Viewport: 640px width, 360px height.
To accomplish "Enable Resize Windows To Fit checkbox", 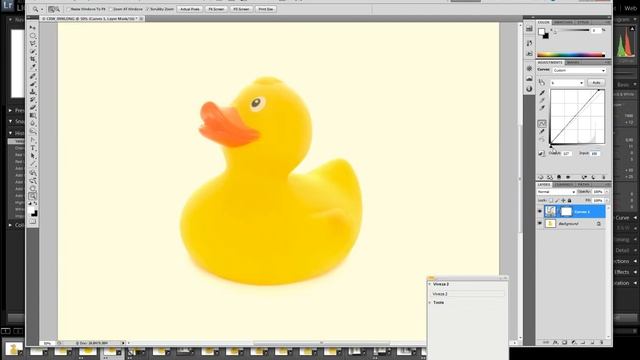I will pos(69,9).
